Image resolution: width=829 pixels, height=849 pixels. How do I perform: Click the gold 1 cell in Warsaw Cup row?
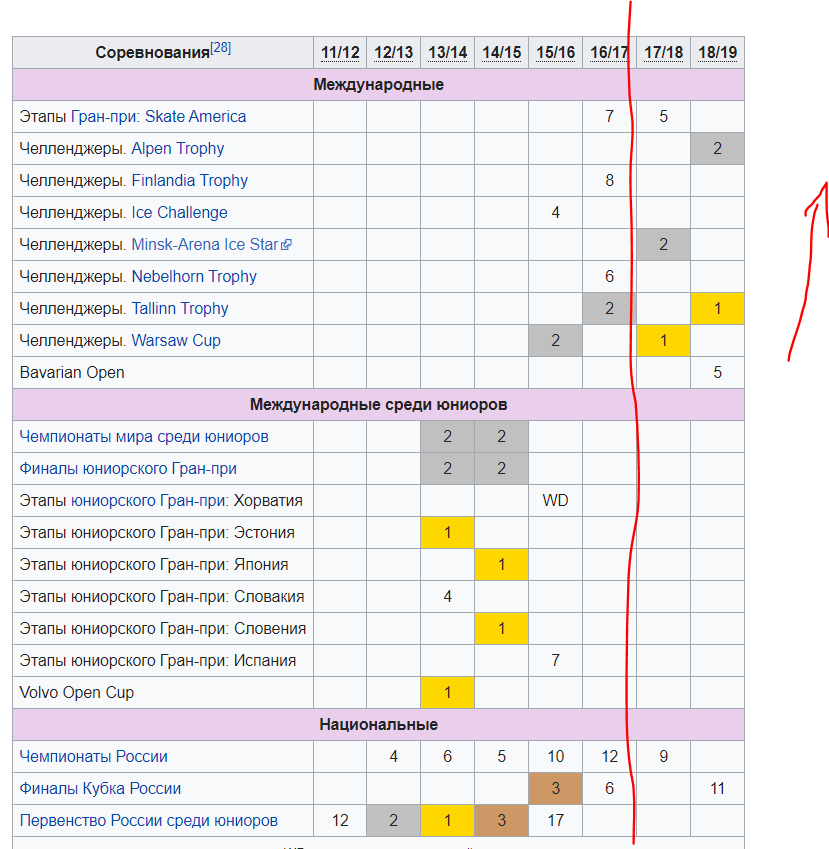pyautogui.click(x=663, y=340)
